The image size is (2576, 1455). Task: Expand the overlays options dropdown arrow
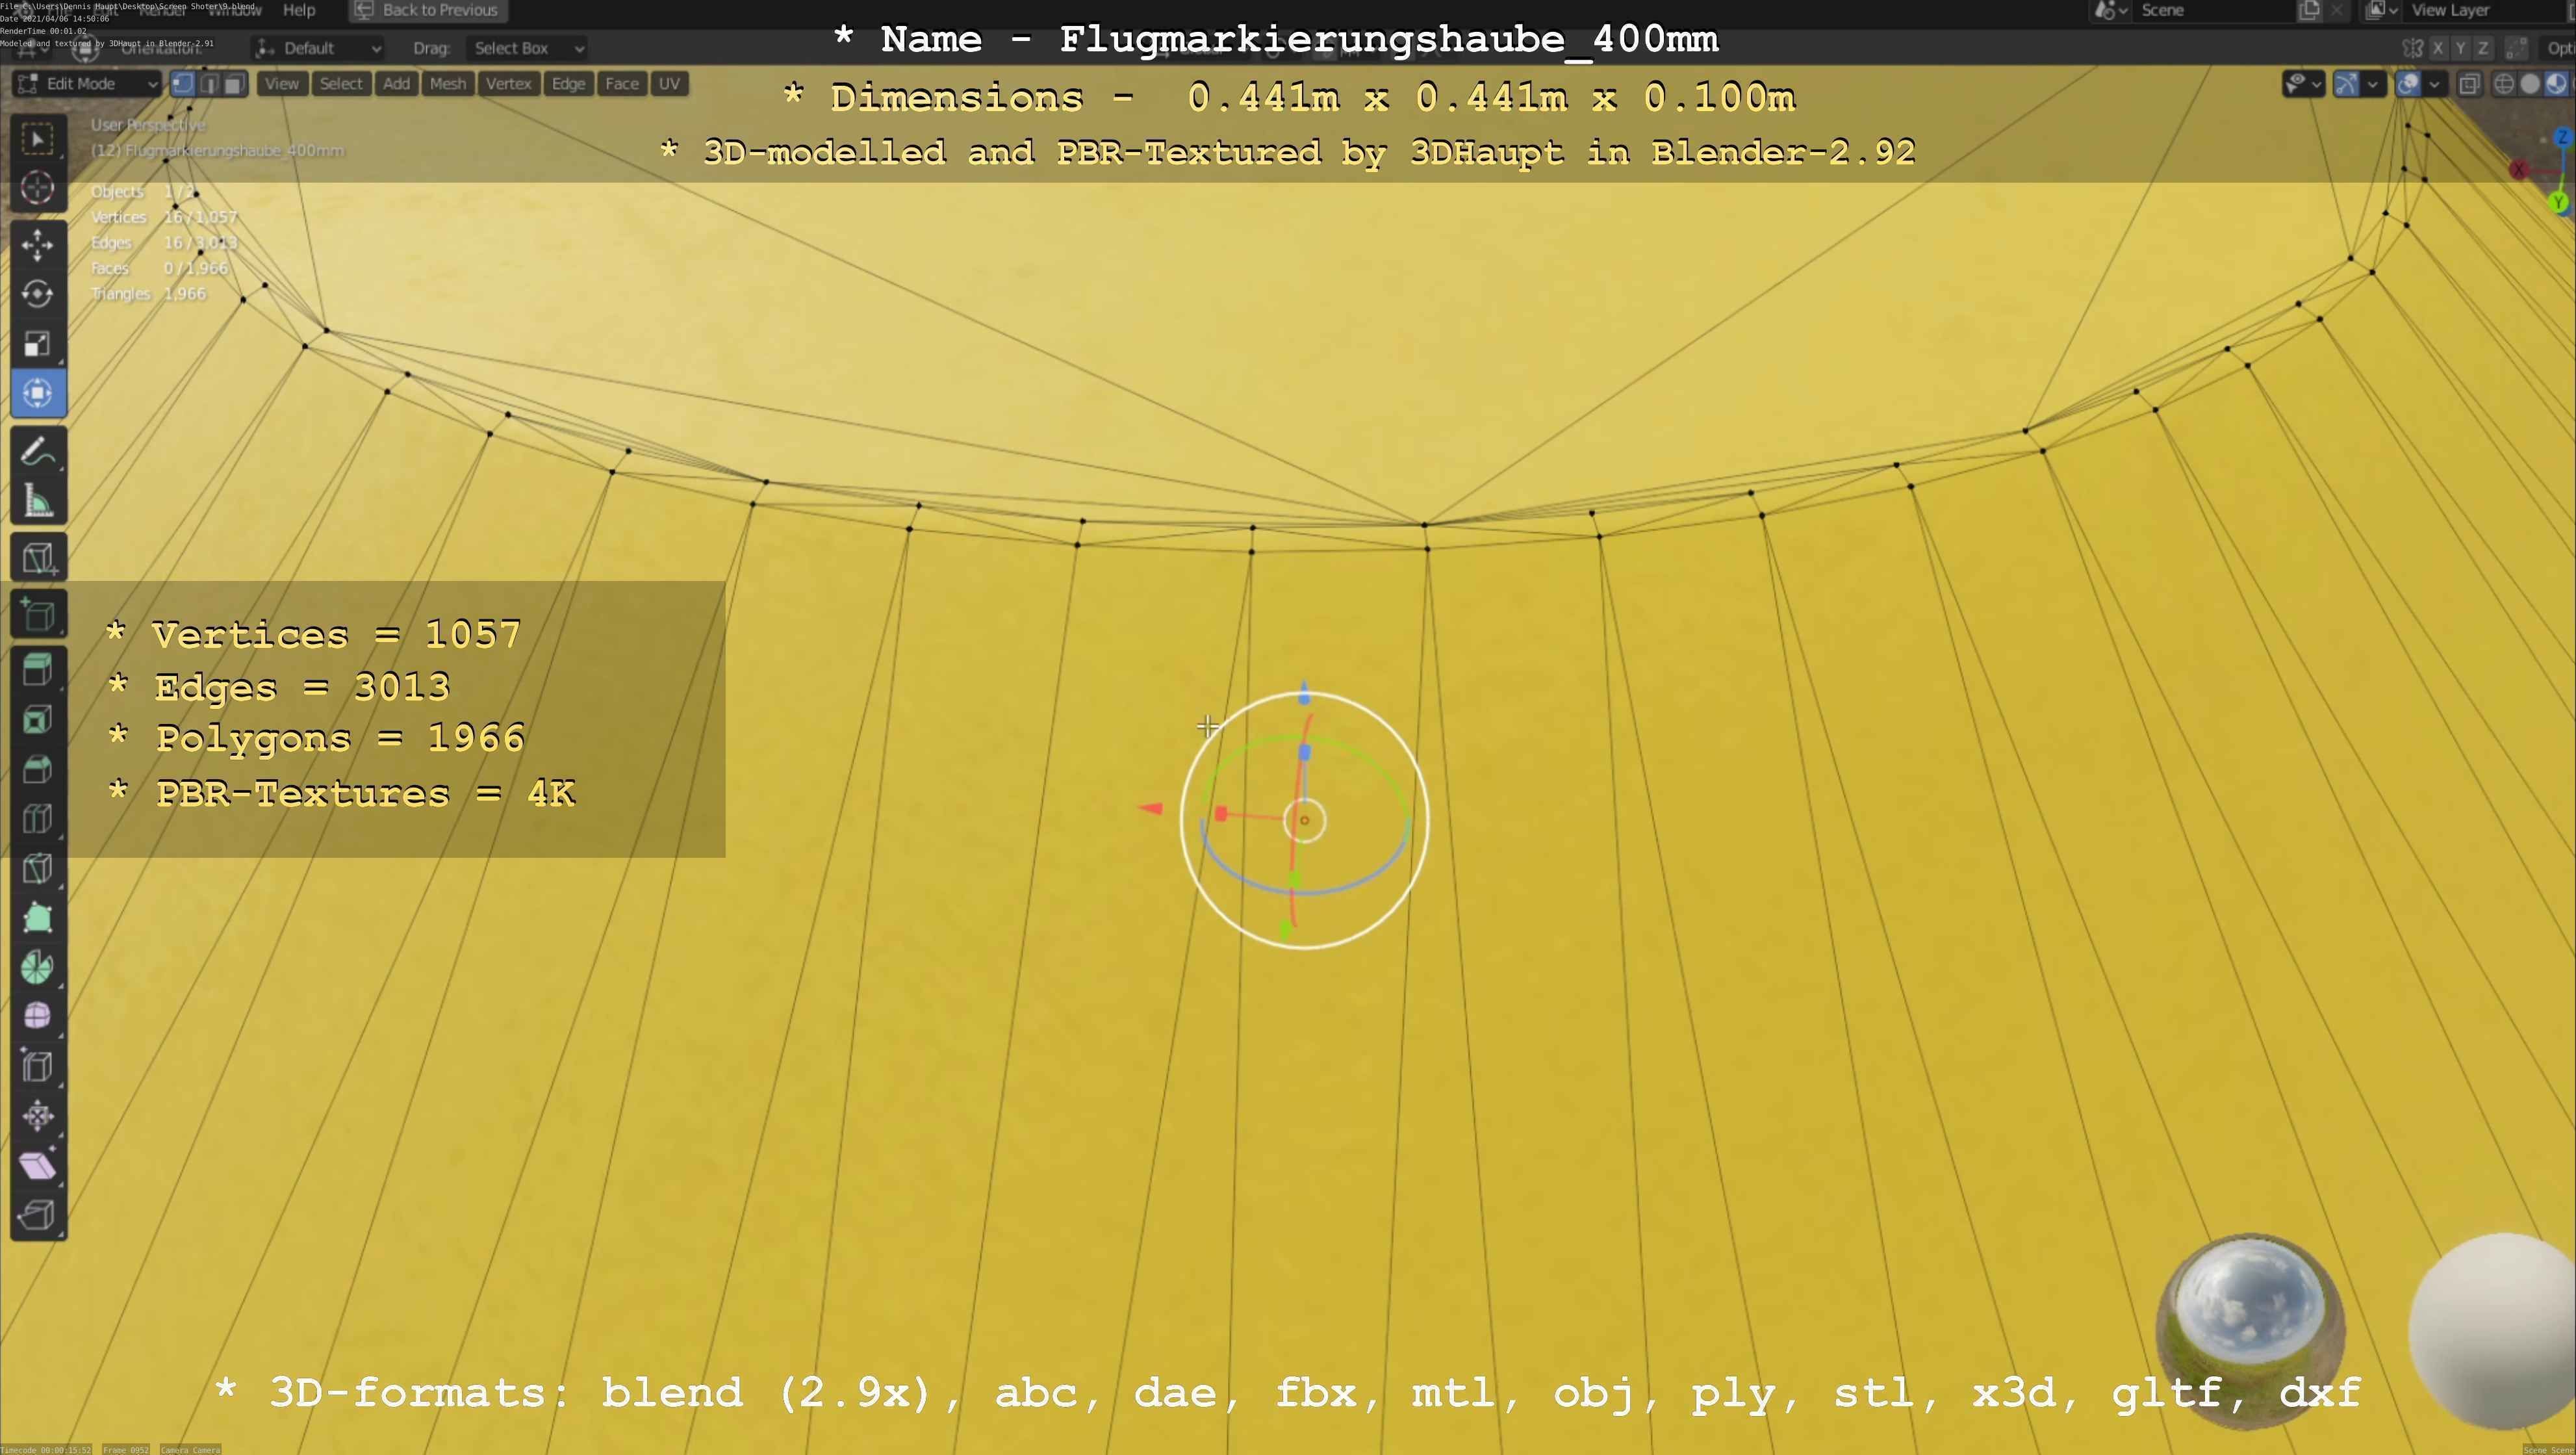point(2434,84)
